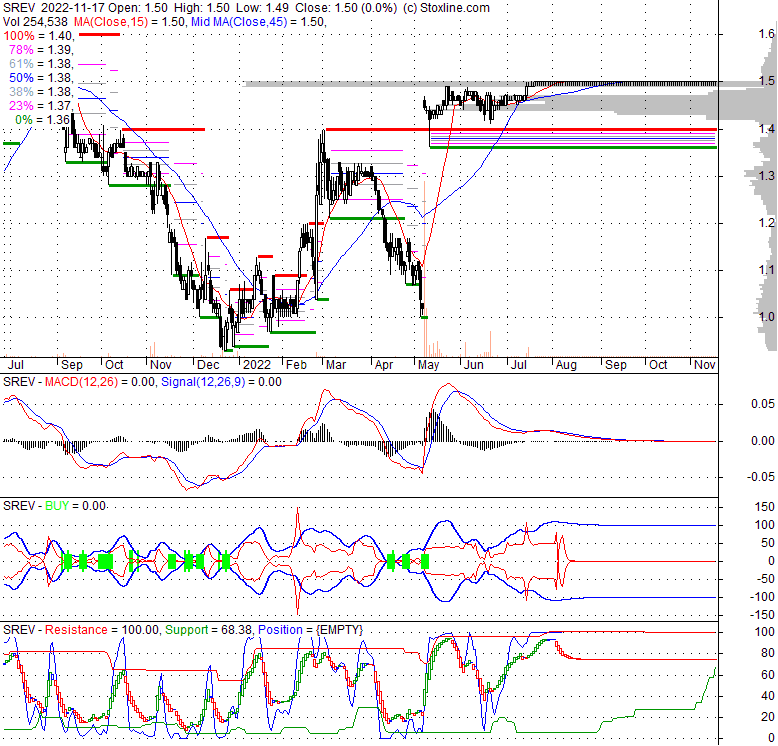Click the 150 label on BUY panel axis
The width and height of the screenshot is (778, 746).
pos(765,507)
